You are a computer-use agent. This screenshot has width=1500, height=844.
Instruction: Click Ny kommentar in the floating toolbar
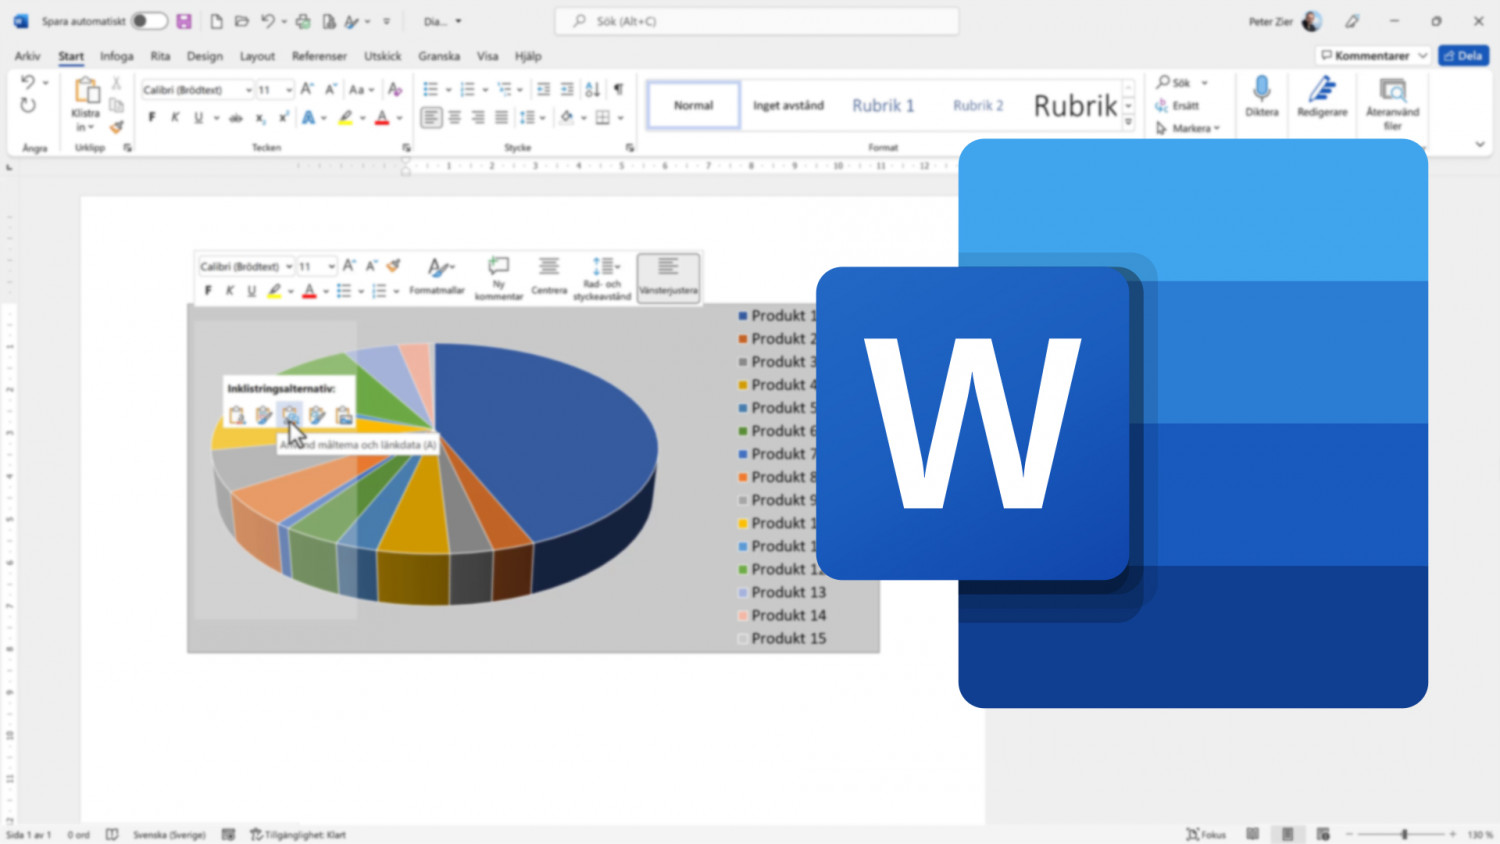click(498, 277)
